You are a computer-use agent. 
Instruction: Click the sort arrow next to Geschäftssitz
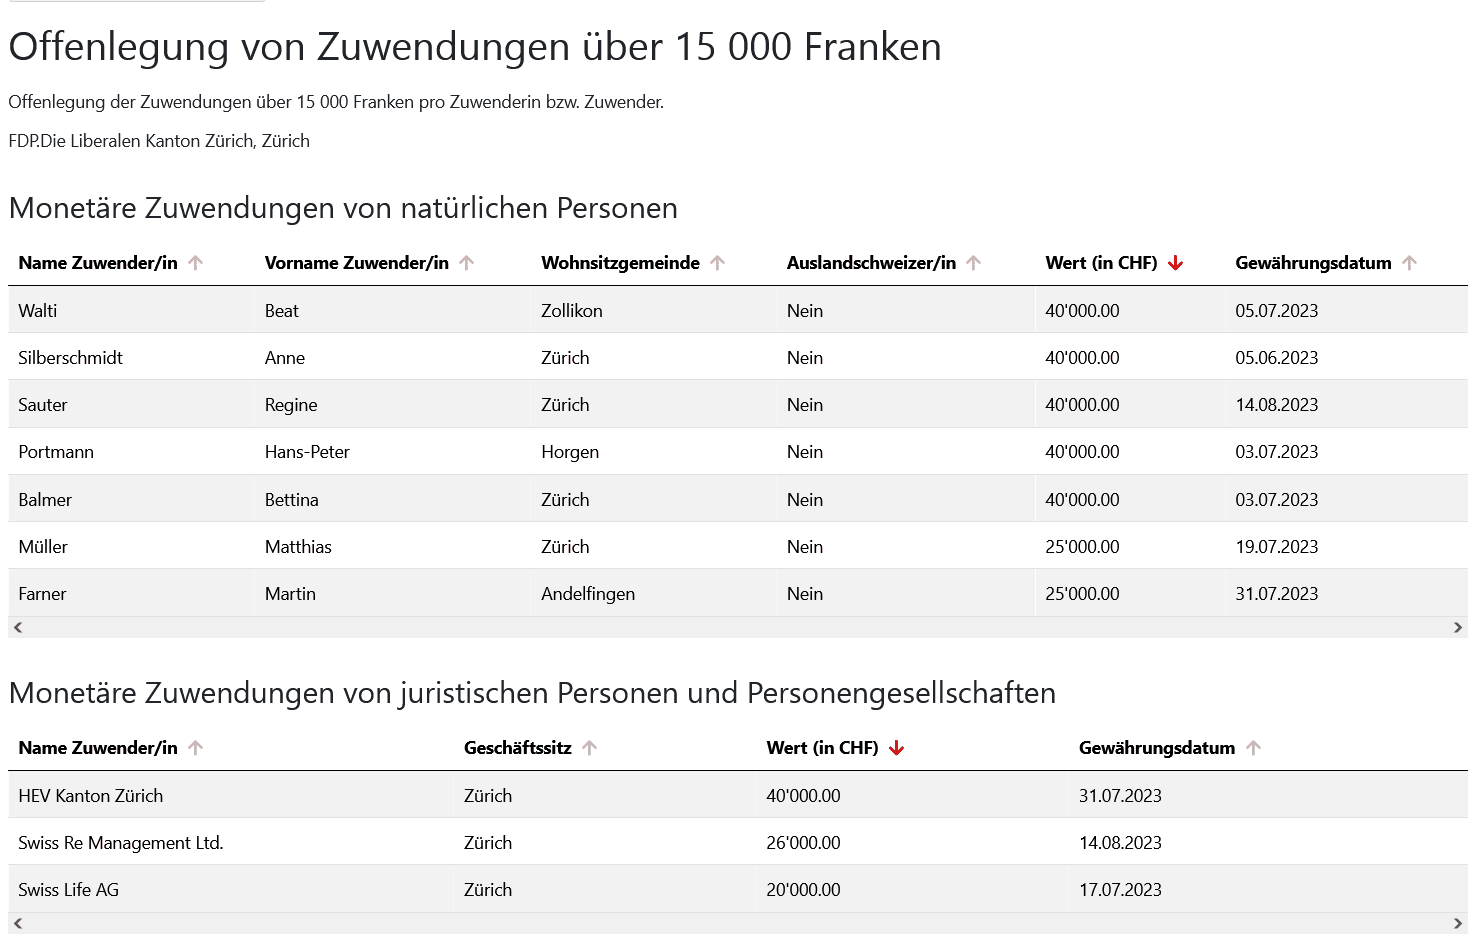click(x=589, y=748)
